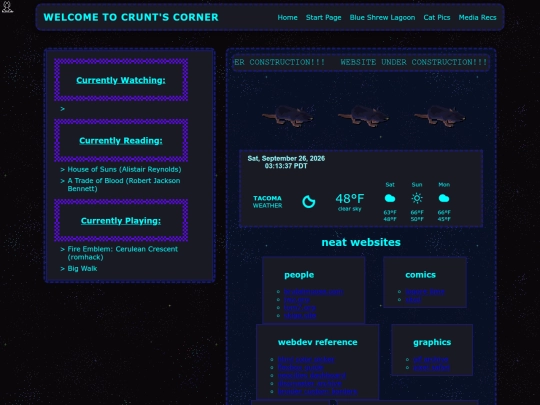This screenshot has height=405, width=540.
Task: Click the neat websites heading
Action: (x=361, y=242)
